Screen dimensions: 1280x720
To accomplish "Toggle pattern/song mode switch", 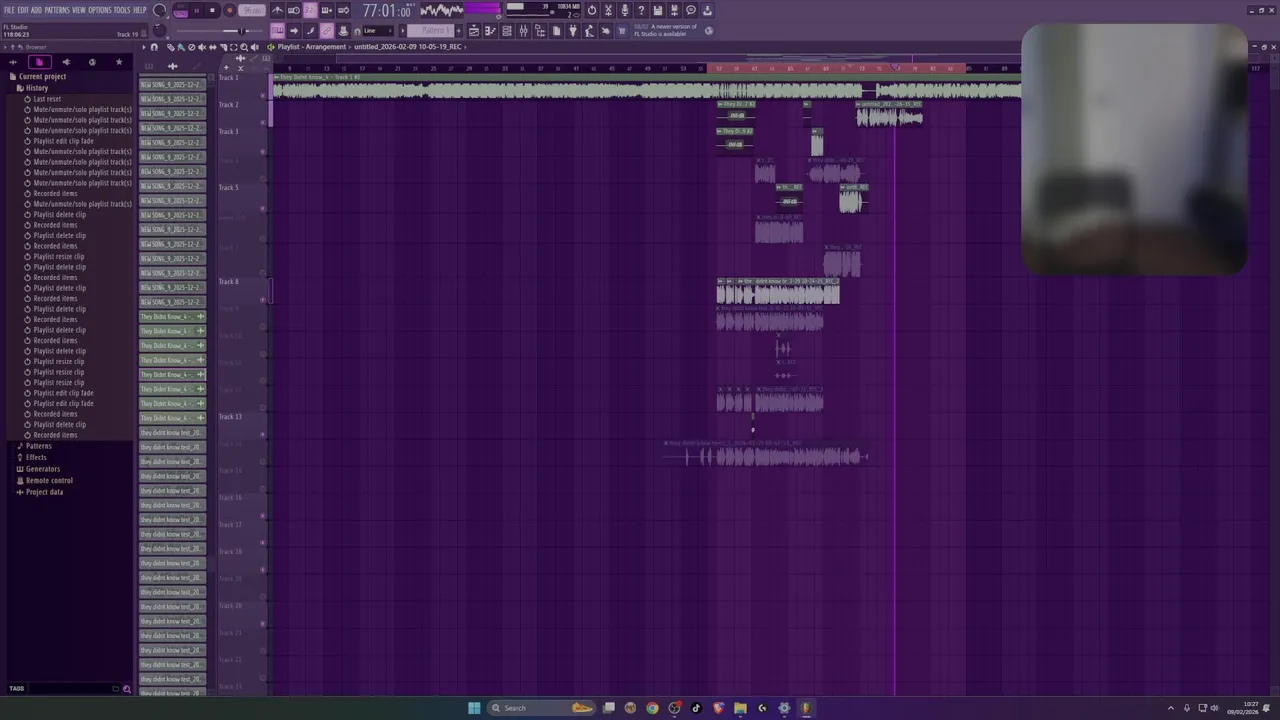I will (x=179, y=10).
